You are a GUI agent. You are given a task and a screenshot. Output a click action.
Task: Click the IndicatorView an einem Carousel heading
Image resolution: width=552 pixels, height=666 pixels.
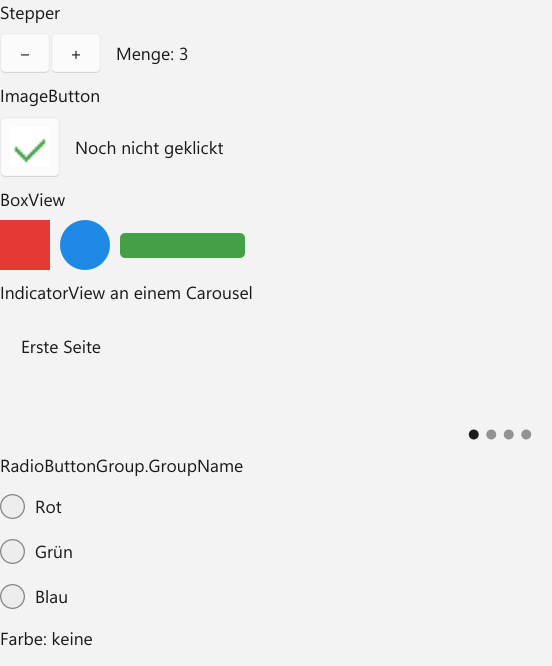point(127,293)
